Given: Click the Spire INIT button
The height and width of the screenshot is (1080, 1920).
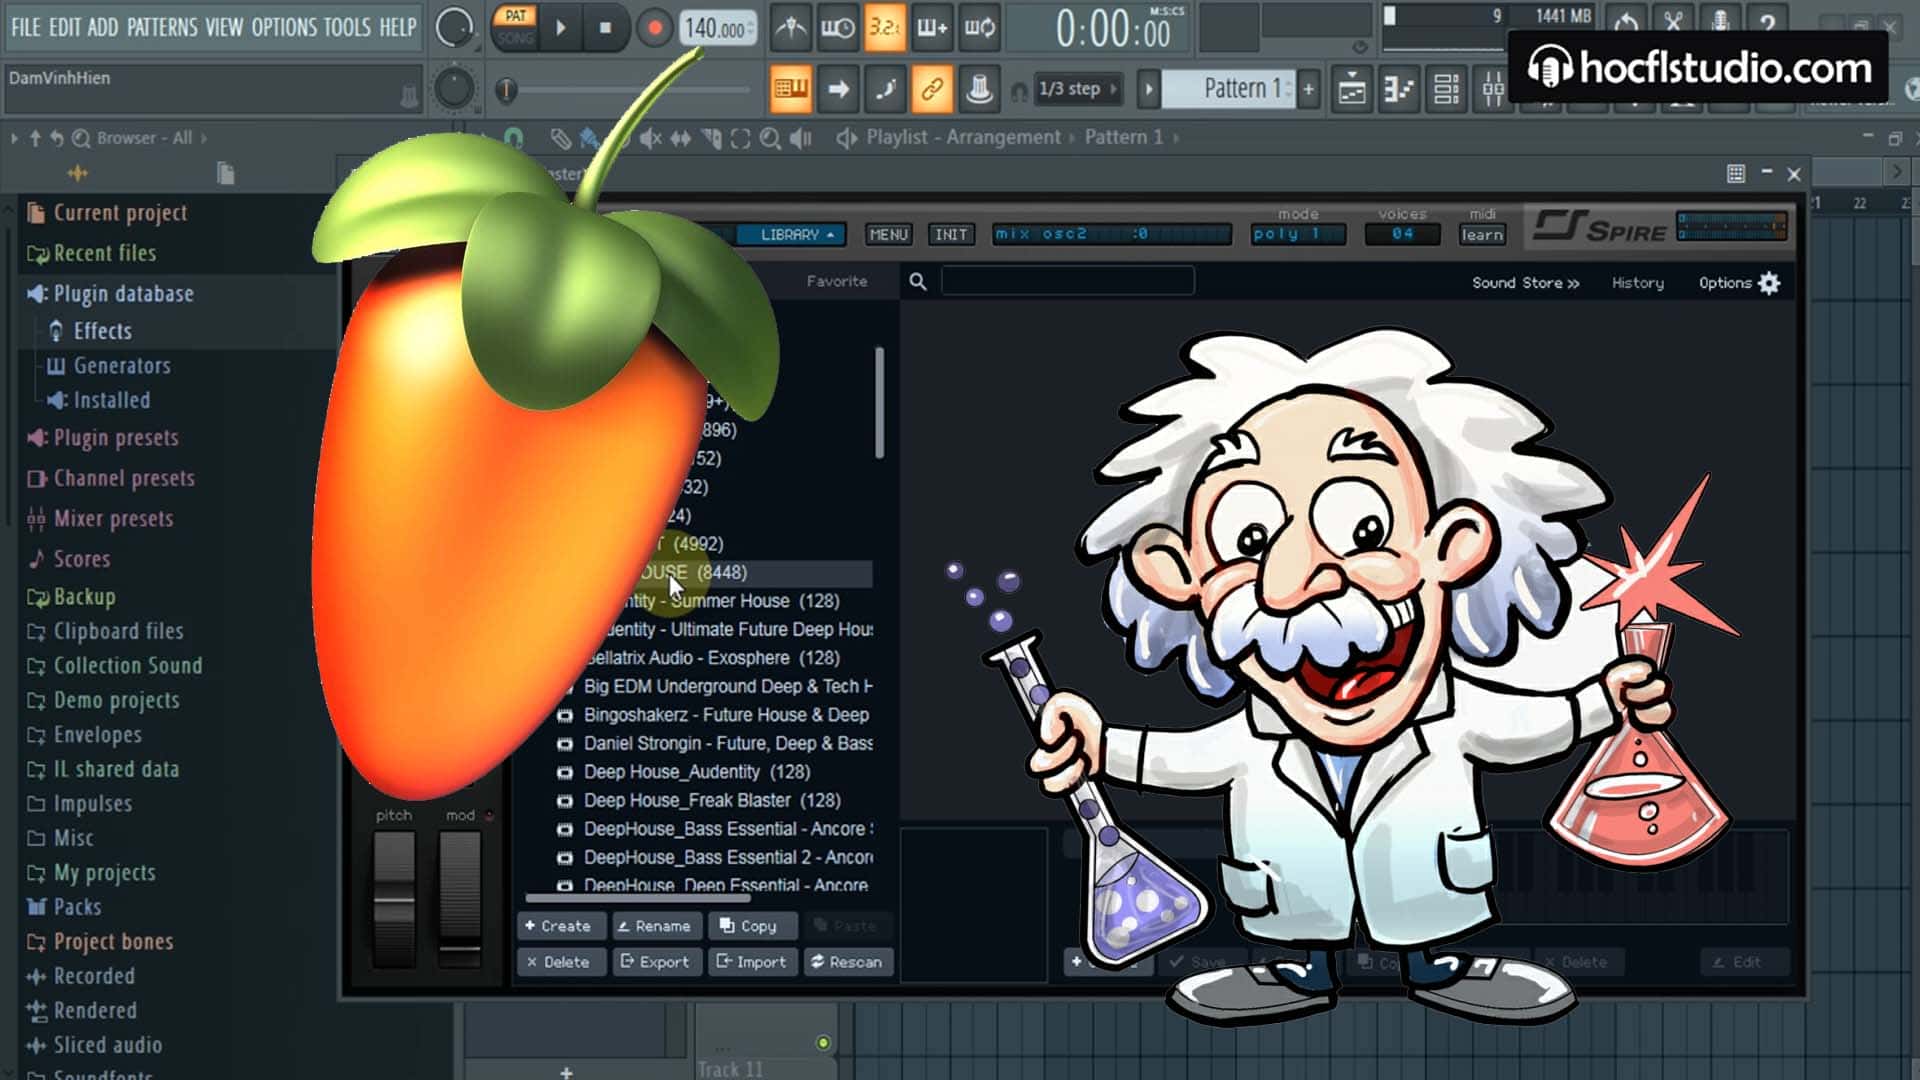Looking at the screenshot, I should tap(950, 234).
